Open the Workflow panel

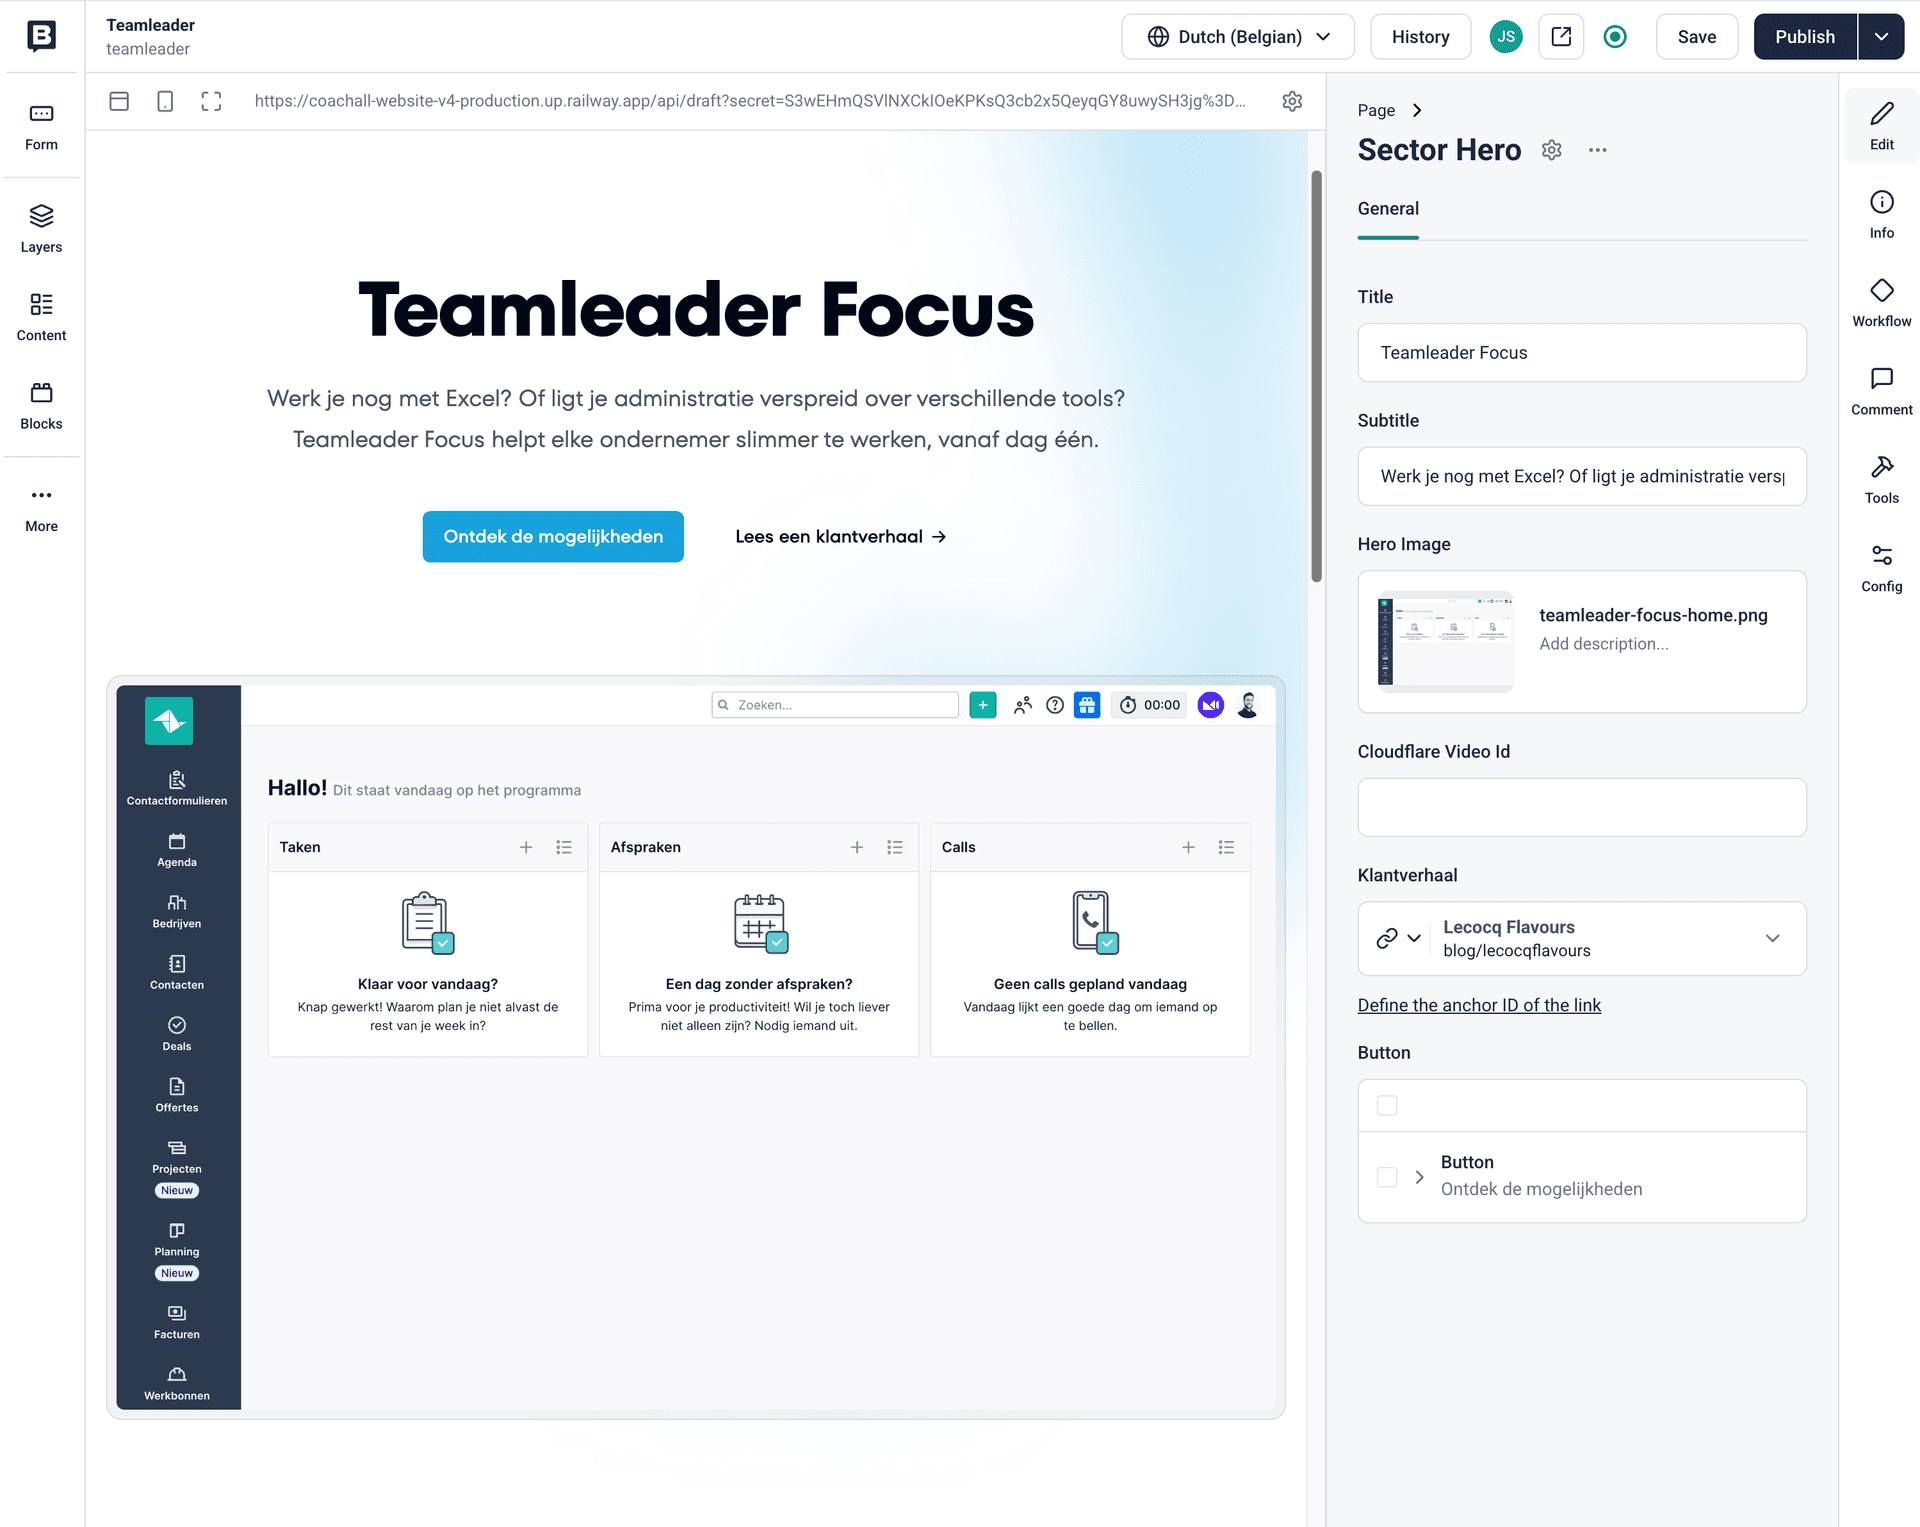pyautogui.click(x=1882, y=303)
